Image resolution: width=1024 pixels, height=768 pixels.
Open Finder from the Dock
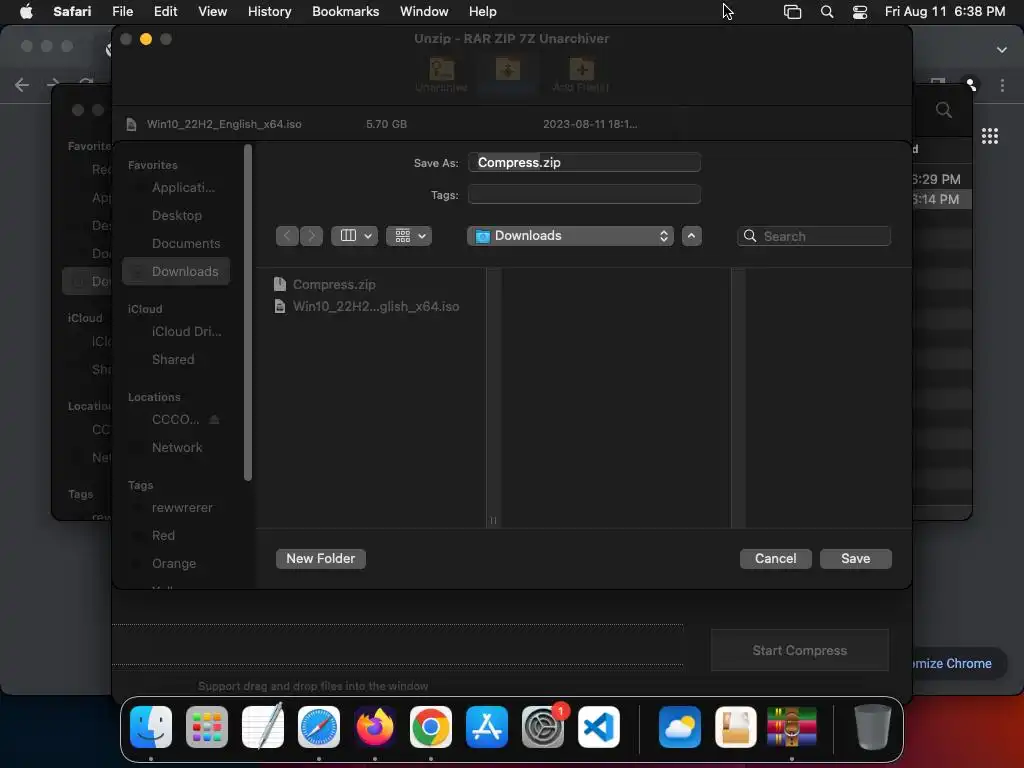pyautogui.click(x=151, y=727)
